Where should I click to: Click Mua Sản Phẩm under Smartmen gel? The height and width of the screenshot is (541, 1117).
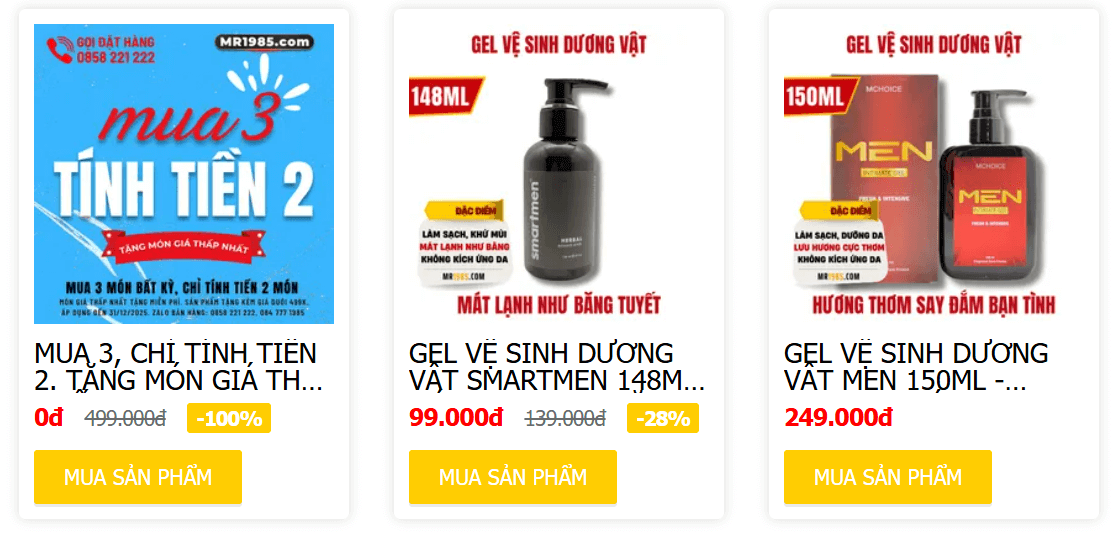[x=513, y=477]
